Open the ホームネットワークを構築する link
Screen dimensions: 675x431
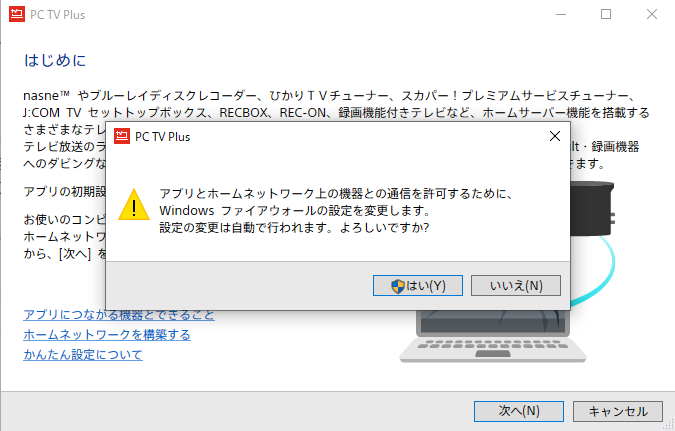pos(107,335)
